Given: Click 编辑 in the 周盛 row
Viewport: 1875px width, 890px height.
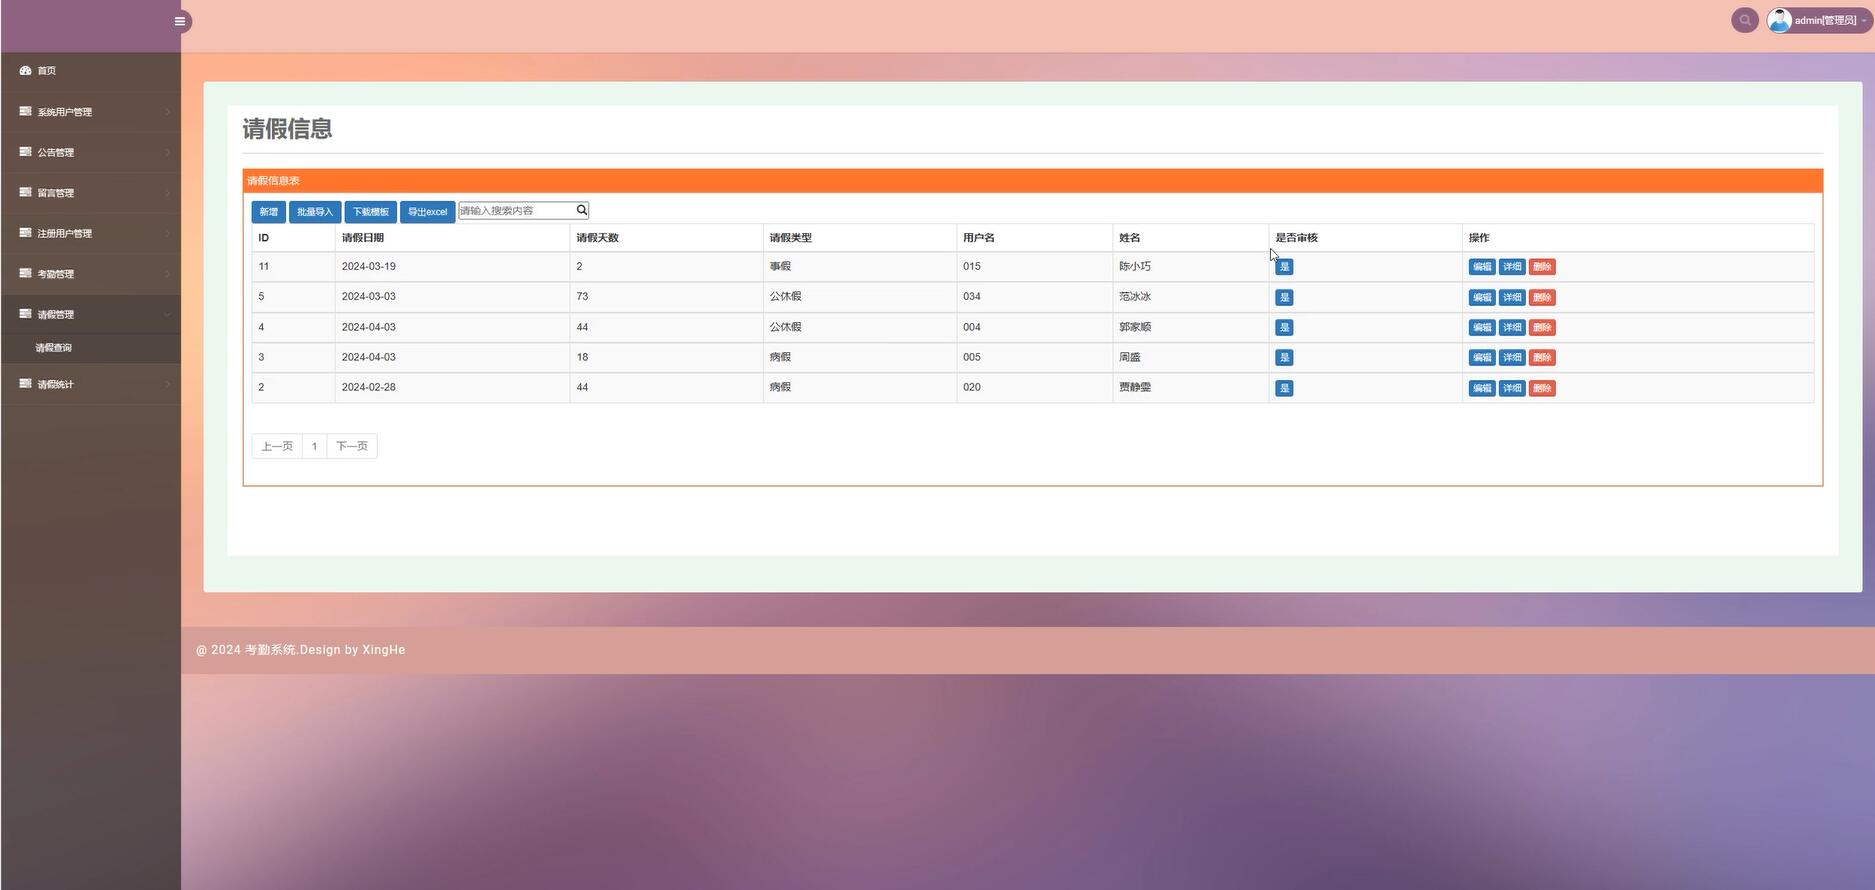Looking at the screenshot, I should point(1482,357).
